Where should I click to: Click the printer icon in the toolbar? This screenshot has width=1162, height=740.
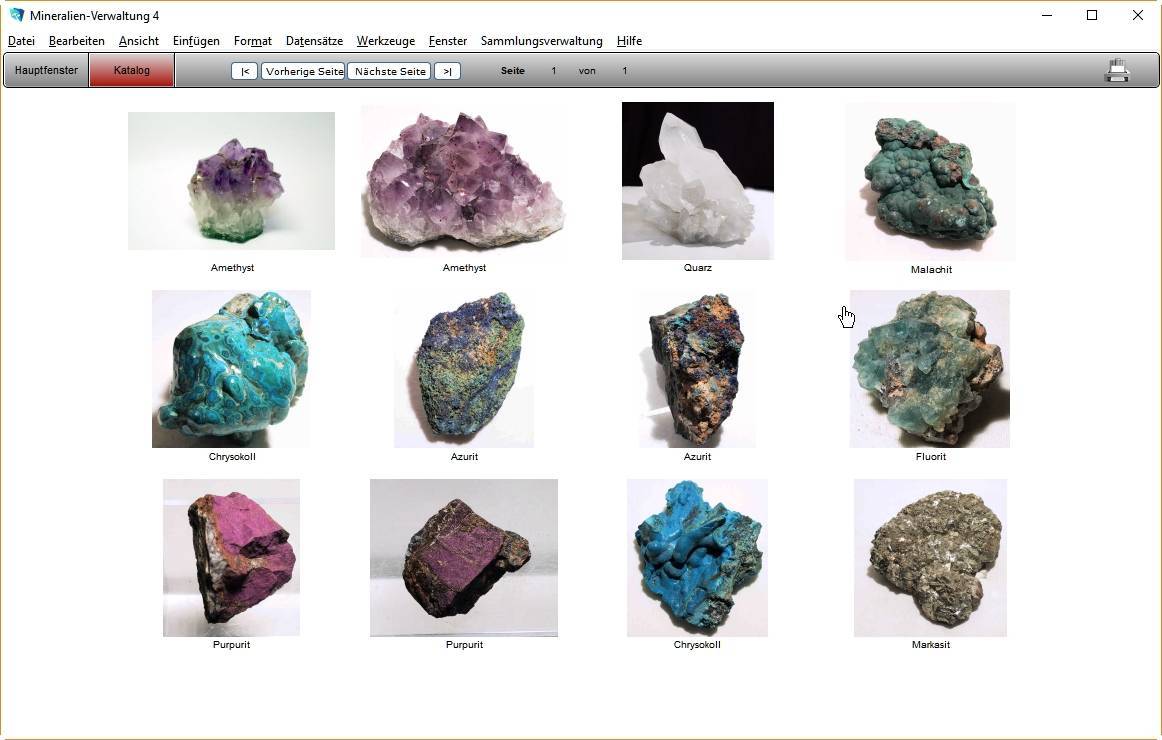click(1116, 71)
